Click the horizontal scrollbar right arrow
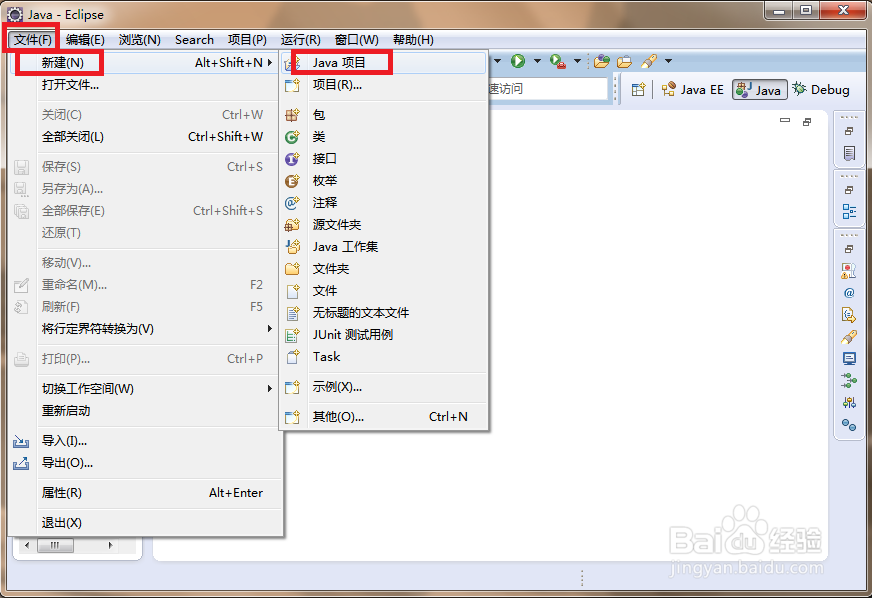872x598 pixels. pyautogui.click(x=110, y=545)
